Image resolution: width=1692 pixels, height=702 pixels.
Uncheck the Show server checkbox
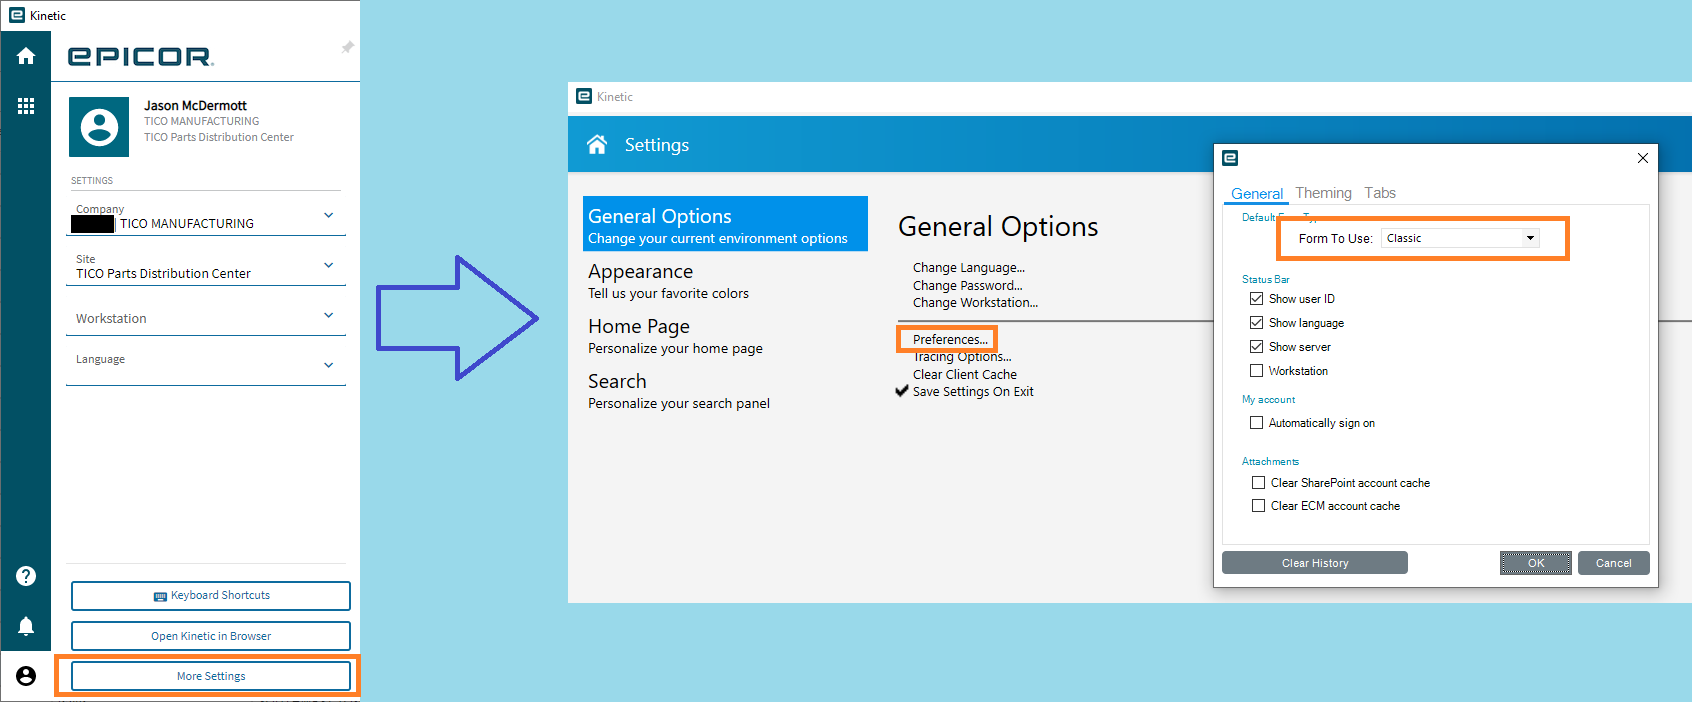point(1256,347)
